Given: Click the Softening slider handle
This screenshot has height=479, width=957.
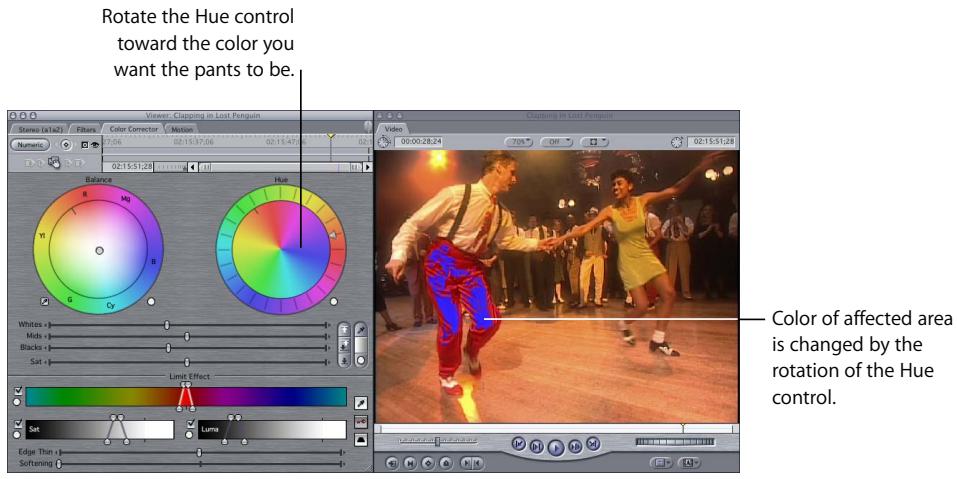Looking at the screenshot, I should click(59, 464).
